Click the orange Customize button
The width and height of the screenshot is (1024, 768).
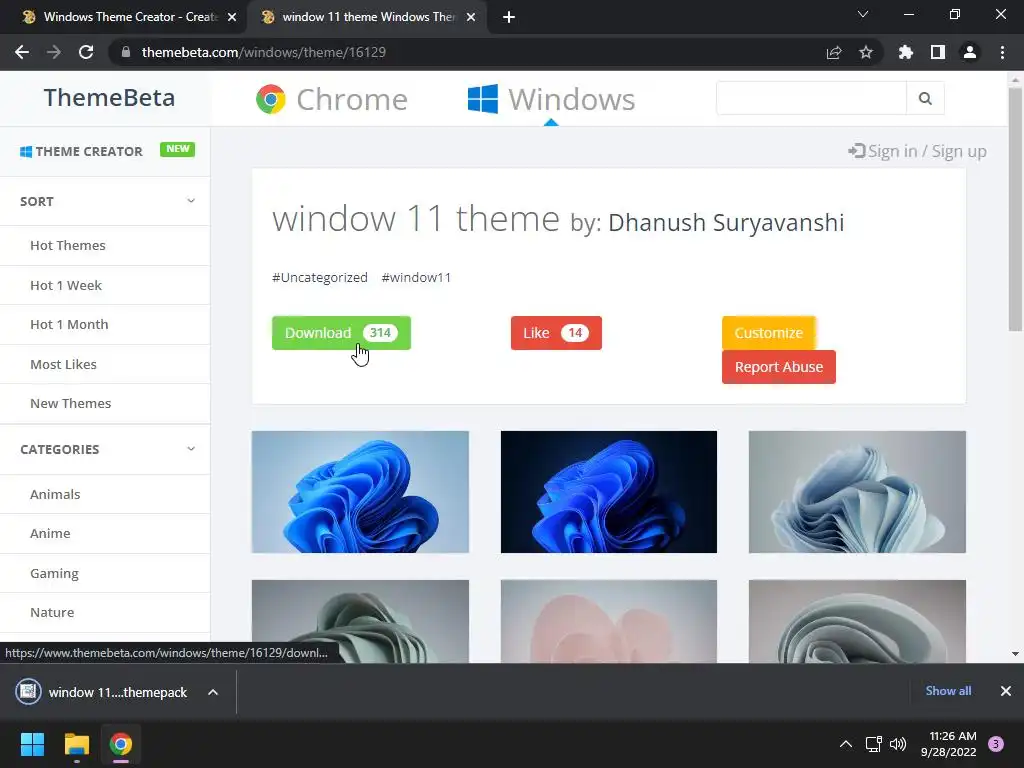click(x=769, y=333)
